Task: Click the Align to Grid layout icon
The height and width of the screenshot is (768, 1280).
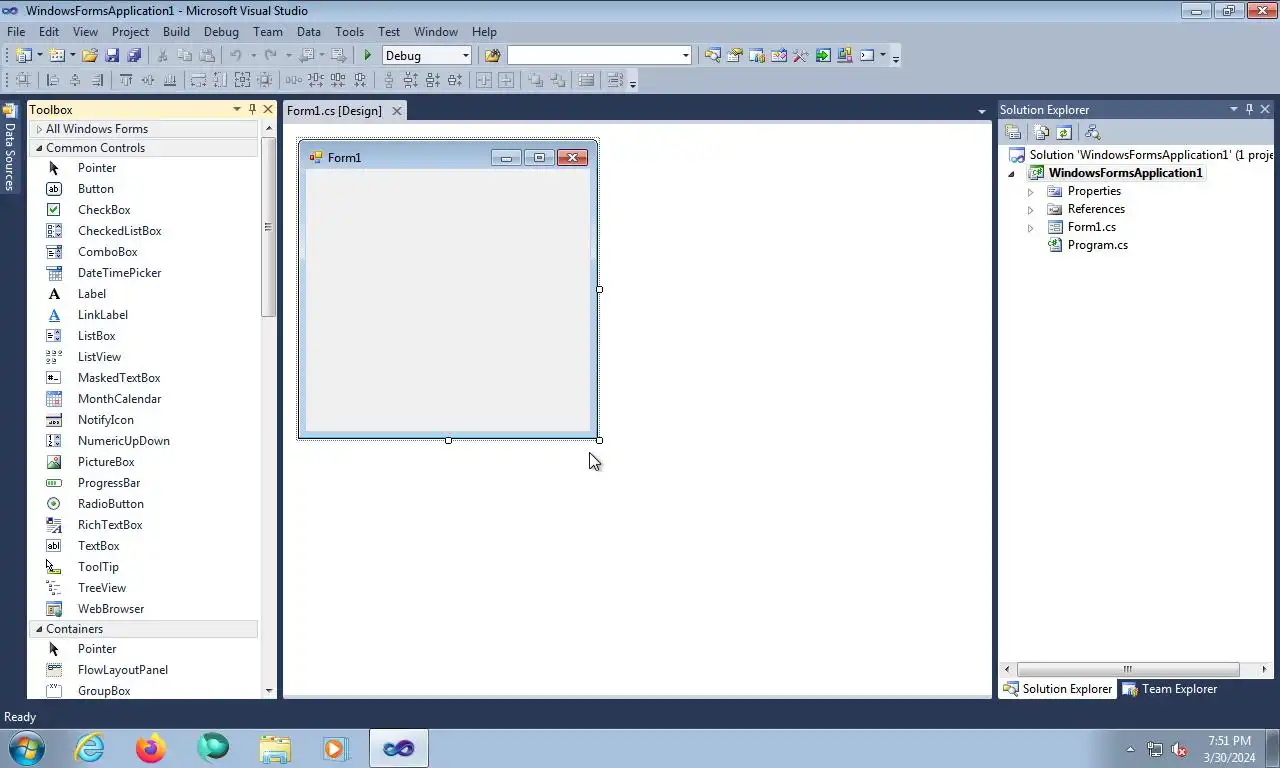Action: pyautogui.click(x=22, y=80)
